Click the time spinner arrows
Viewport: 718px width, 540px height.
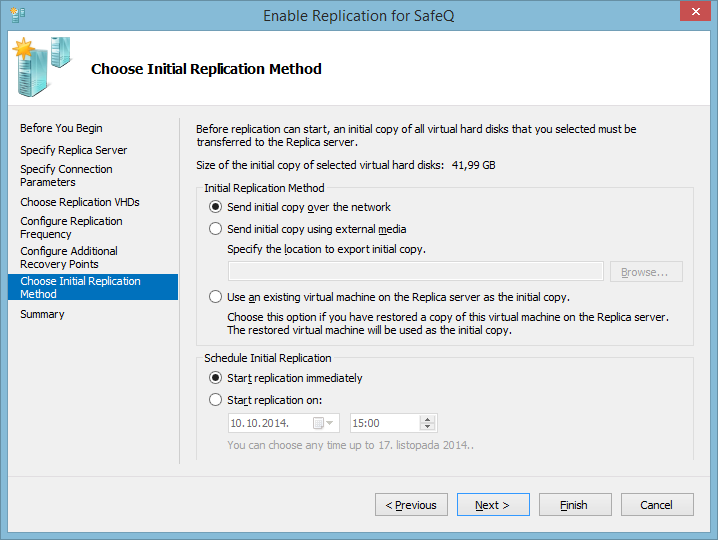428,423
